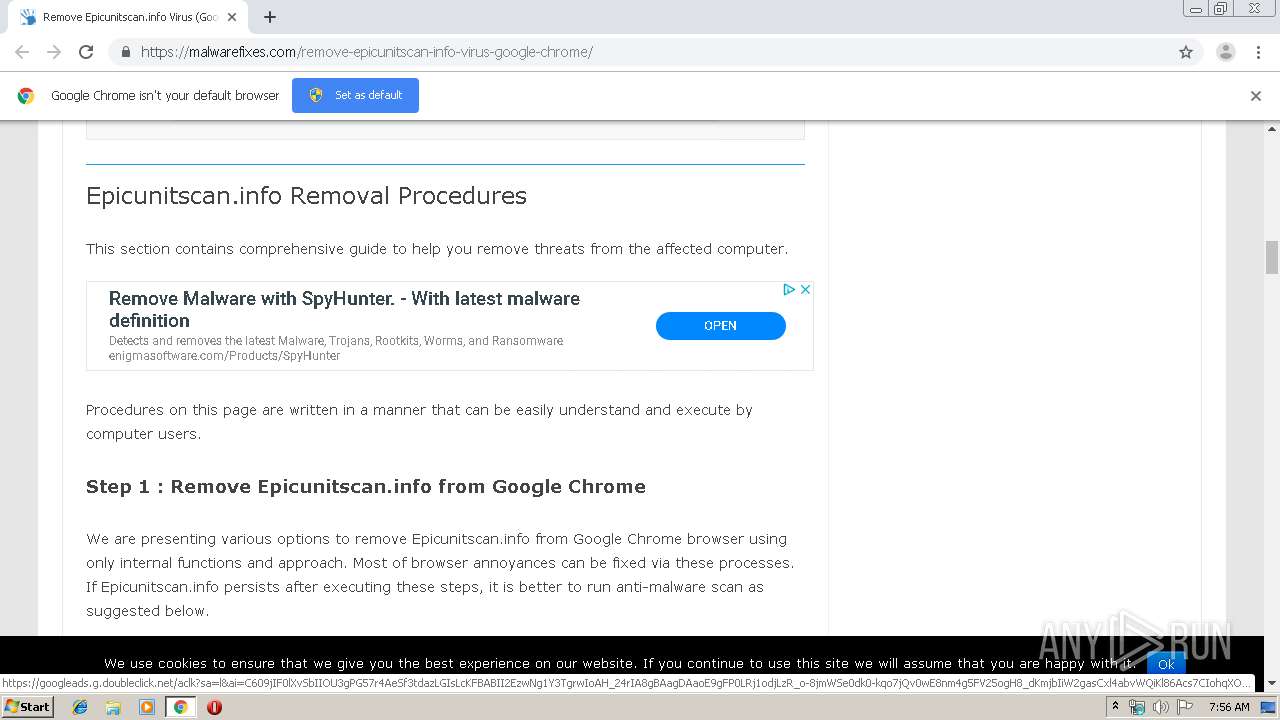Viewport: 1280px width, 720px height.
Task: Launch Internet Explorer from the taskbar
Action: 80,707
